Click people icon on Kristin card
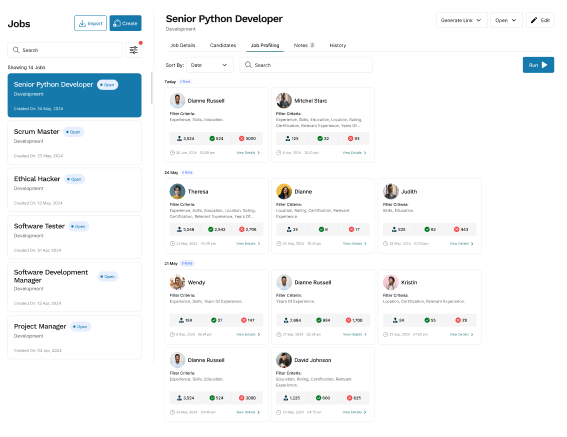 pyautogui.click(x=395, y=320)
